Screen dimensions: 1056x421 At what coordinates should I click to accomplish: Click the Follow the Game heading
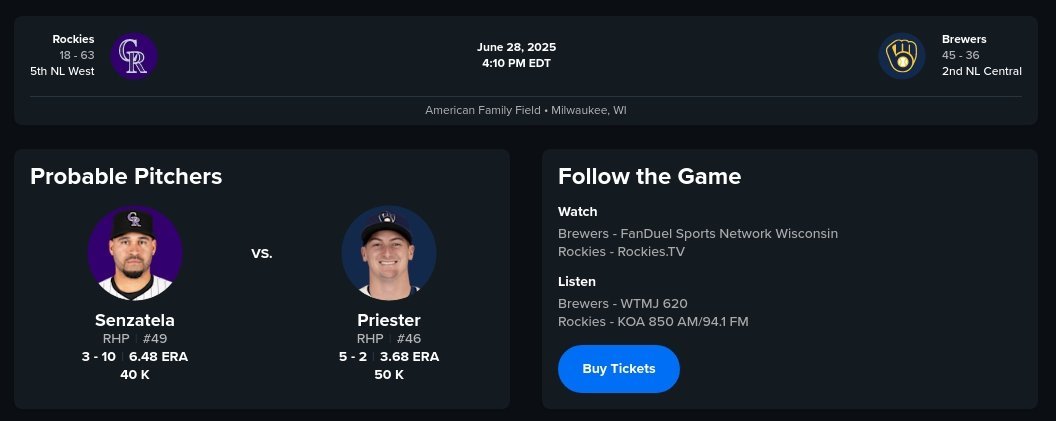coord(649,177)
